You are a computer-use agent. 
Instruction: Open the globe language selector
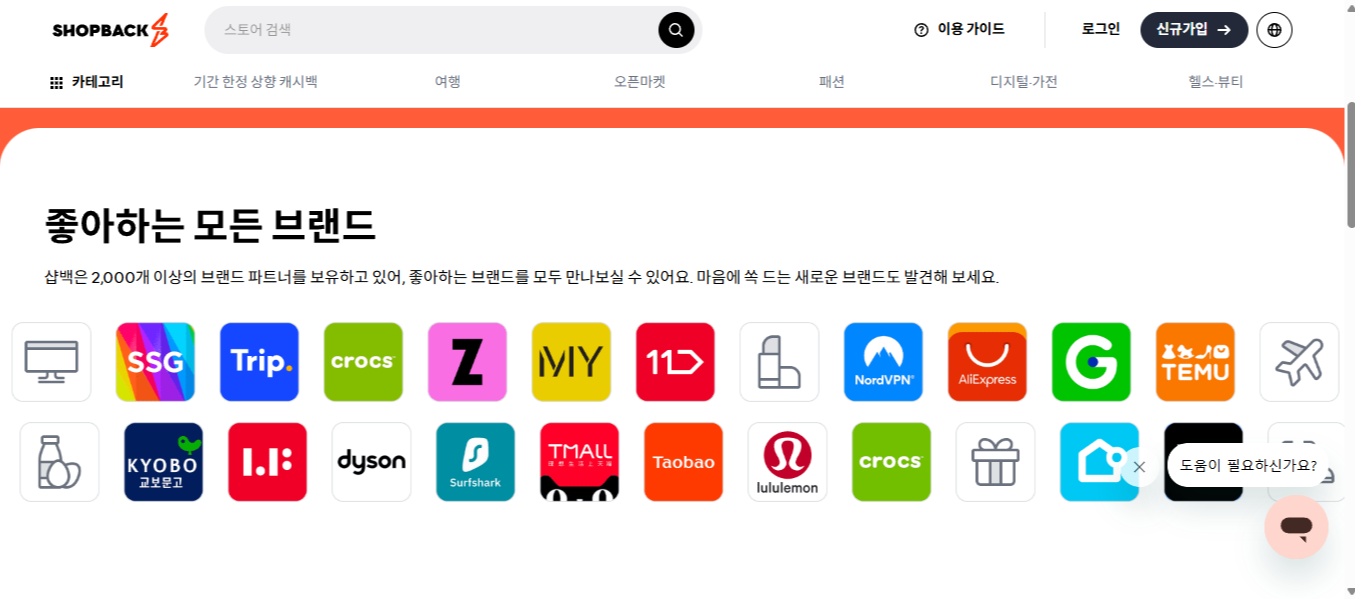click(1274, 30)
